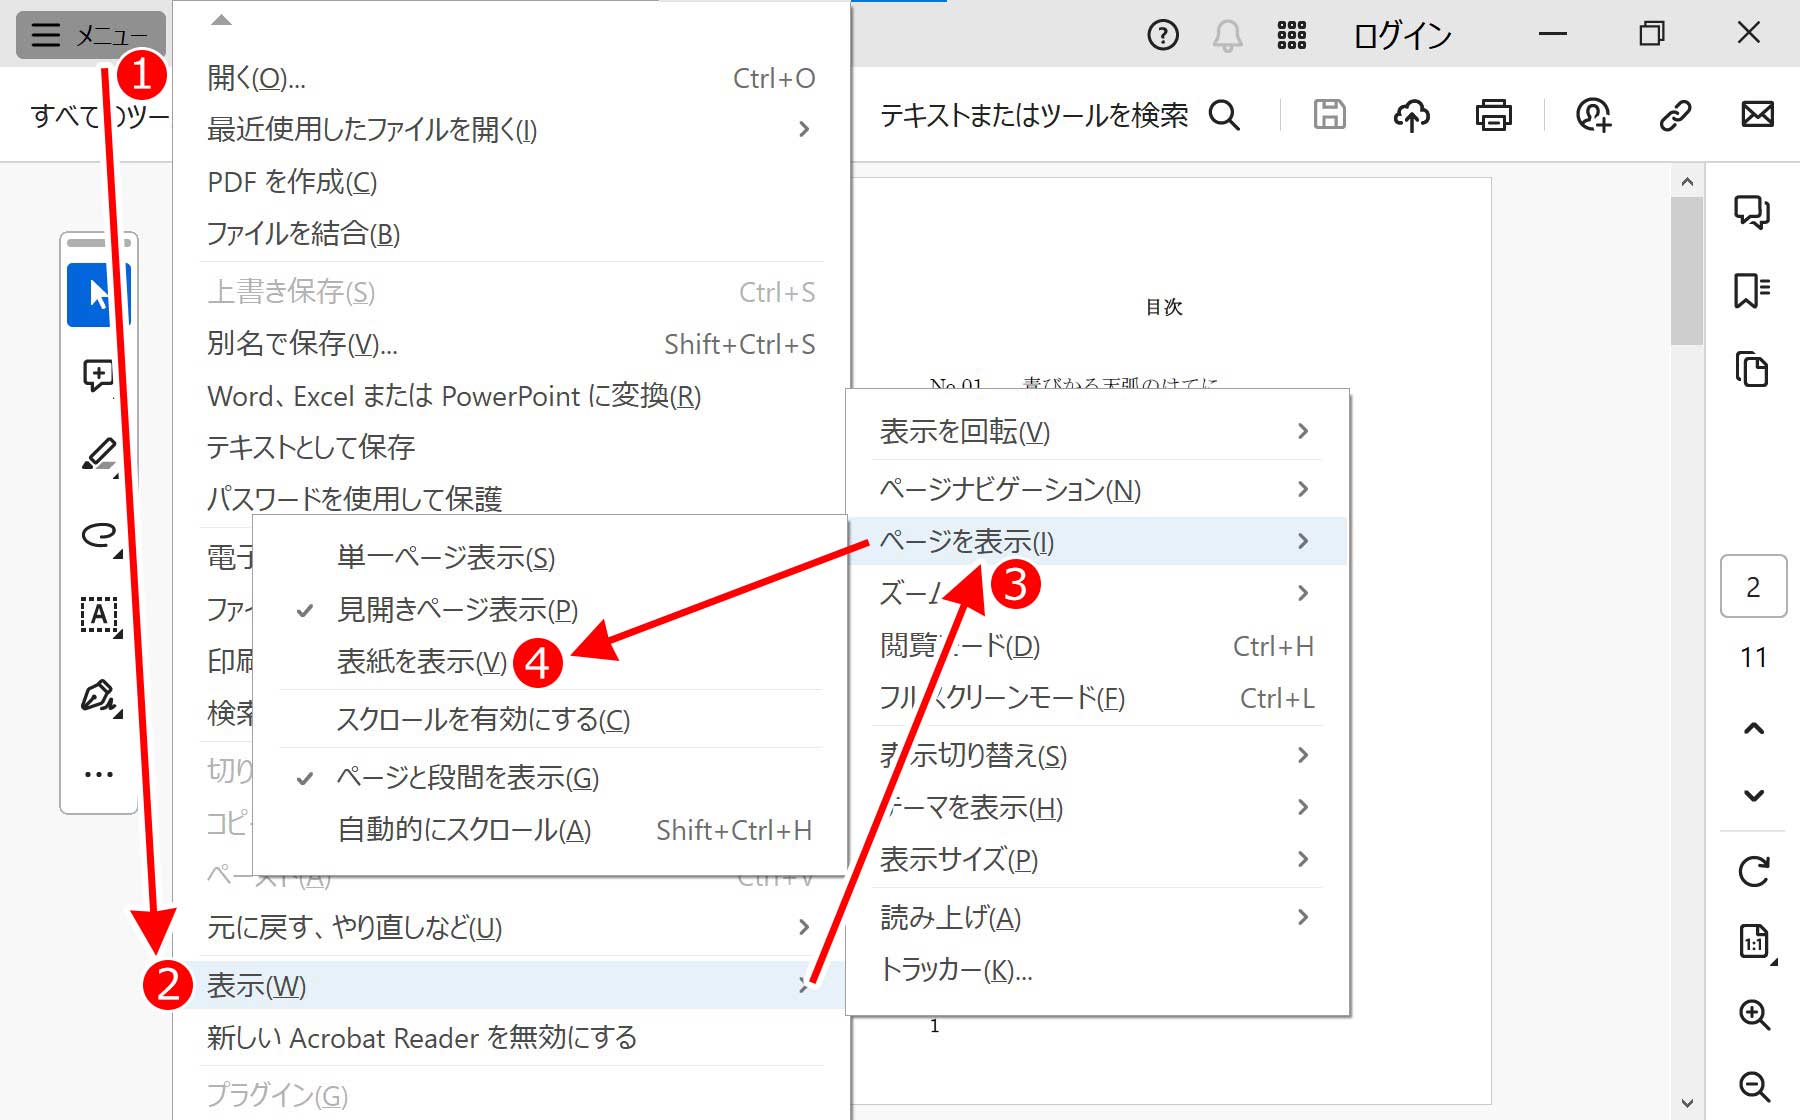1800x1120 pixels.
Task: Click the fit page 1:1 icon
Action: click(x=1755, y=942)
